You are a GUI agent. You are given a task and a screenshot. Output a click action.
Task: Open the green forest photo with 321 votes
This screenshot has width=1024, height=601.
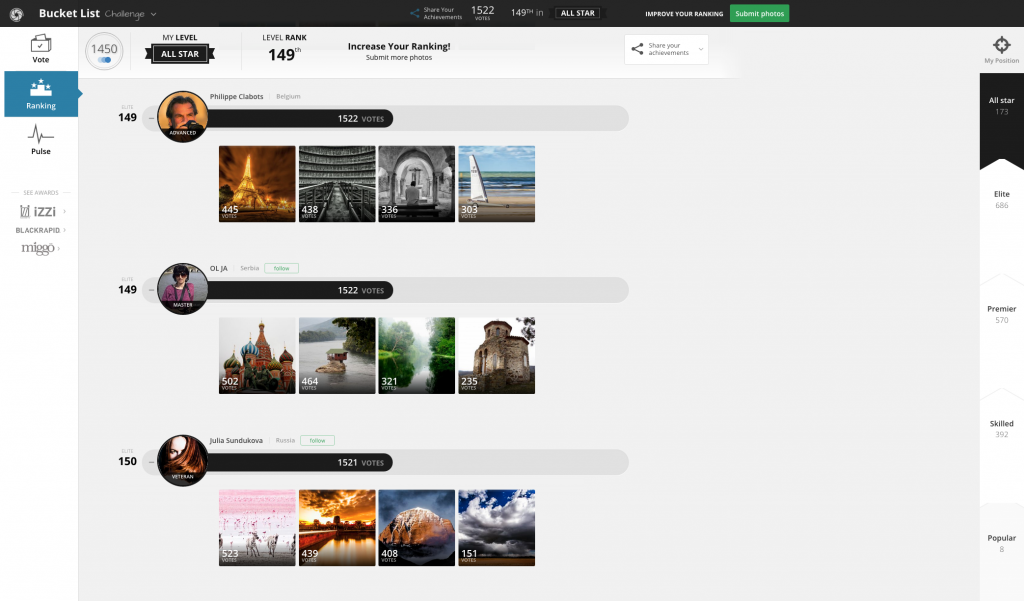pos(417,356)
